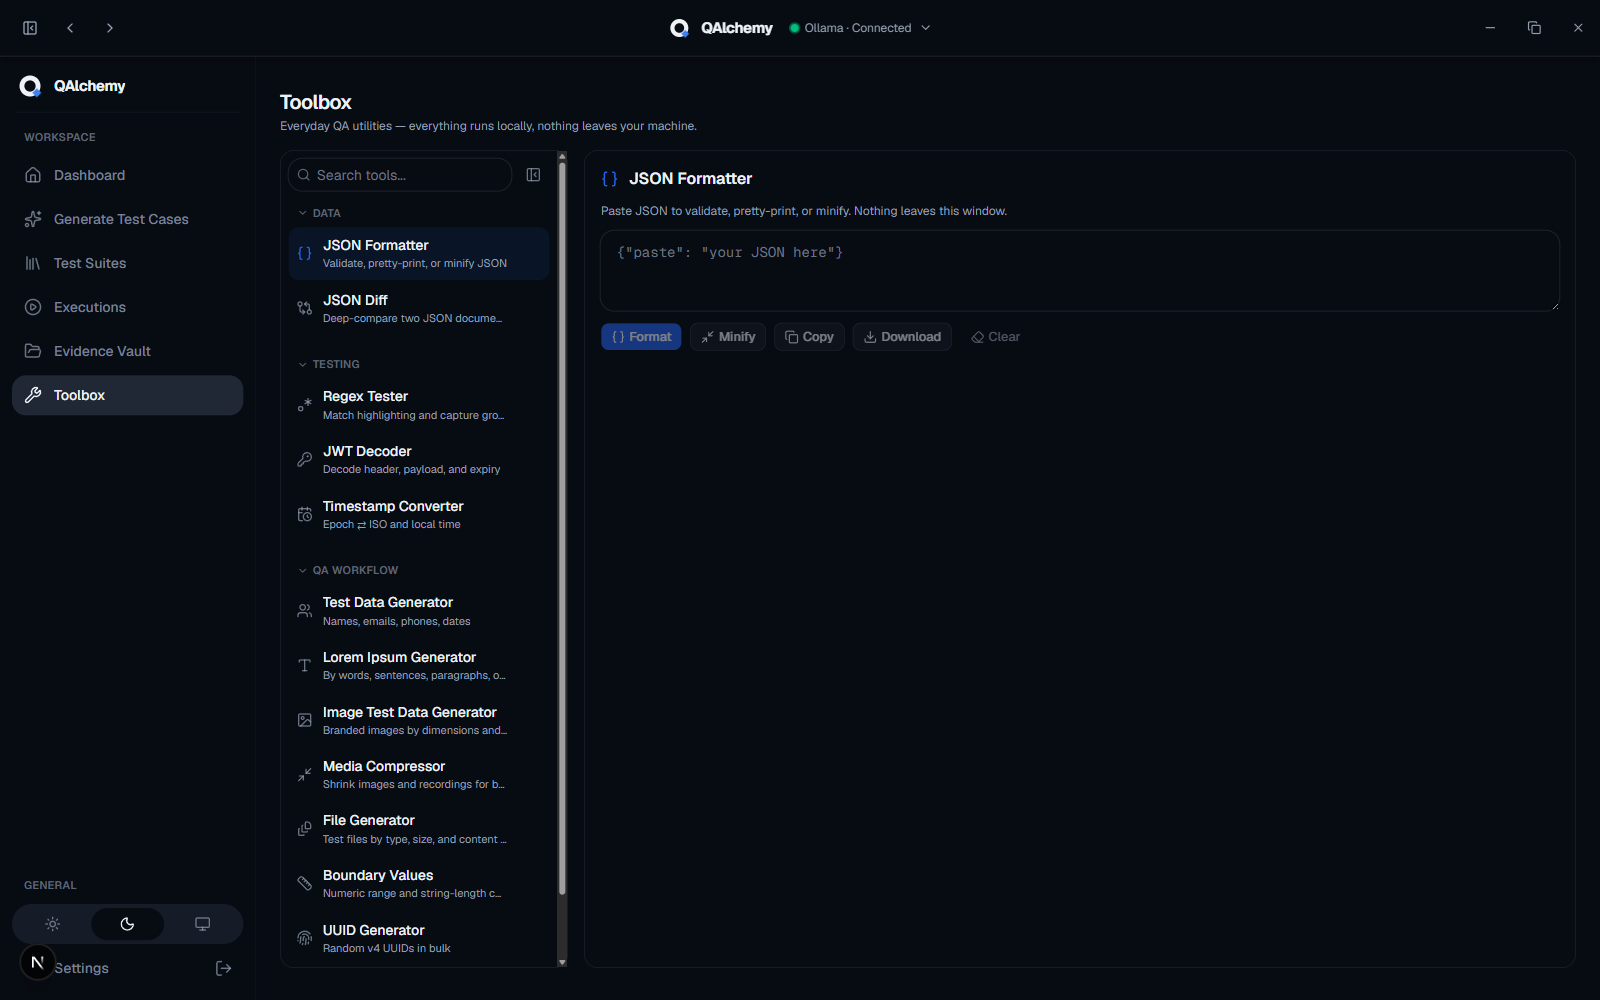Click the Executions play icon
1600x1000 pixels.
33,307
